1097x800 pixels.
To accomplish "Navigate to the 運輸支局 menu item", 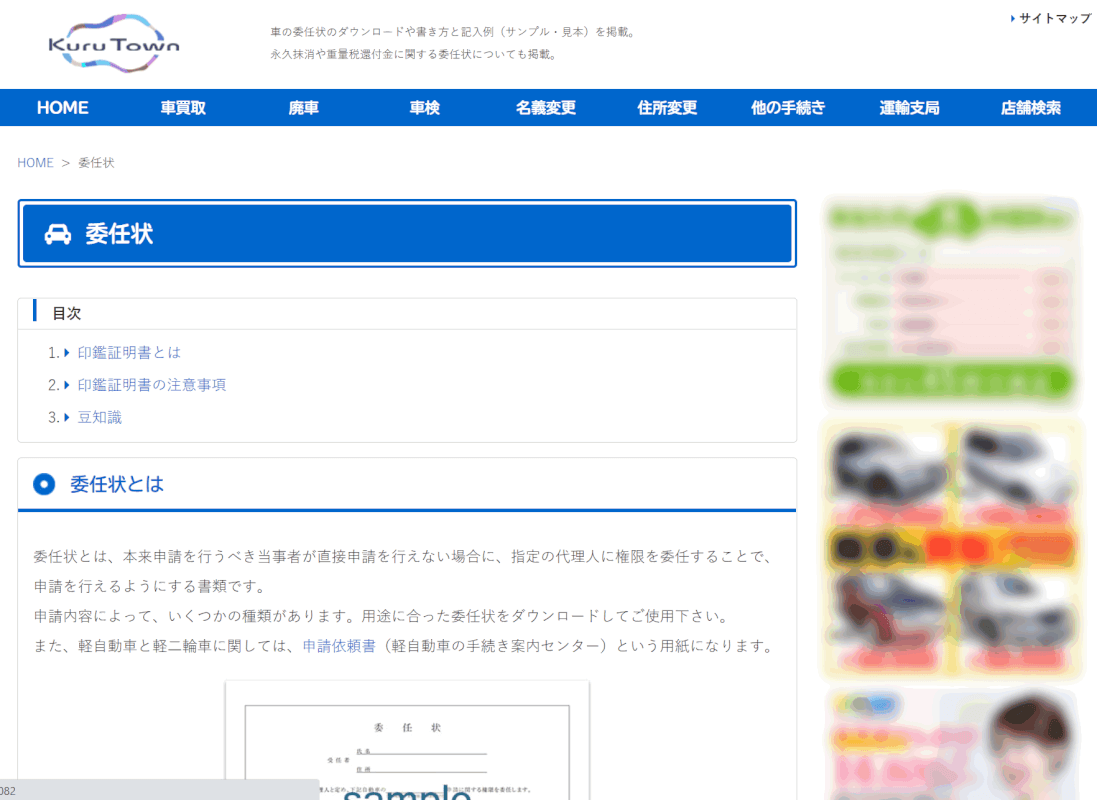I will tap(909, 108).
